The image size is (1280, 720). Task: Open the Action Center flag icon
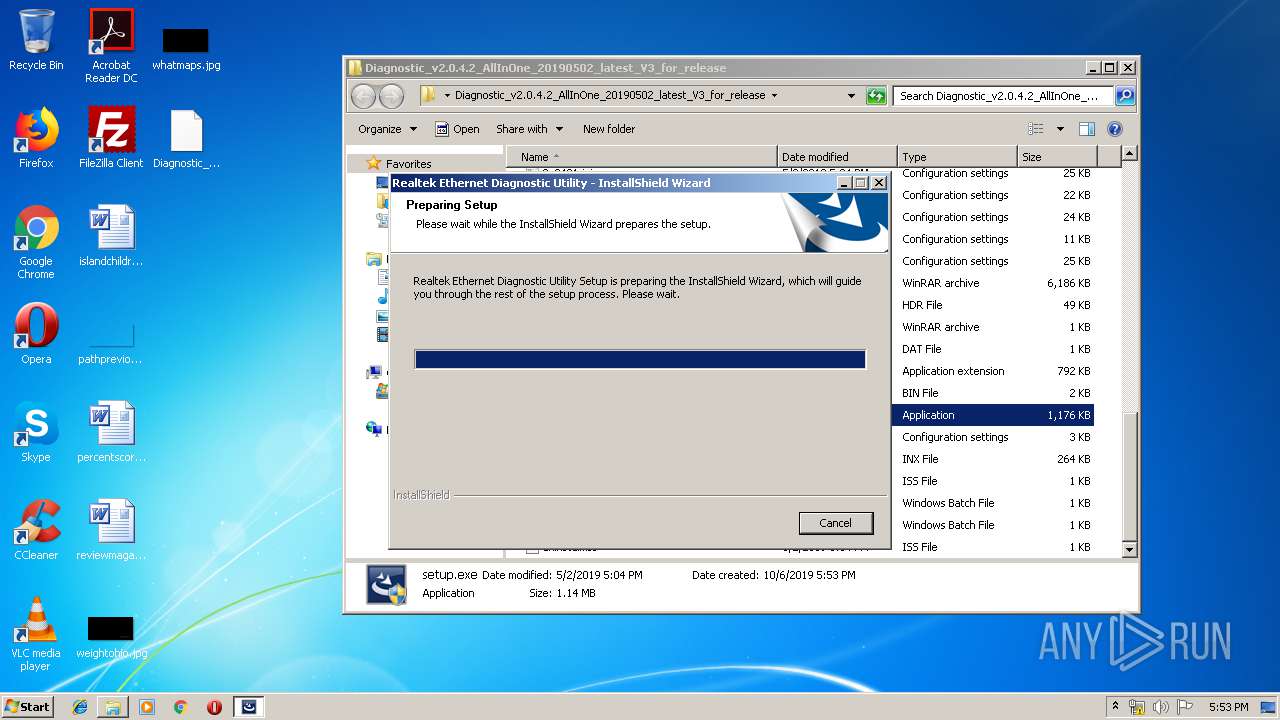click(1185, 707)
